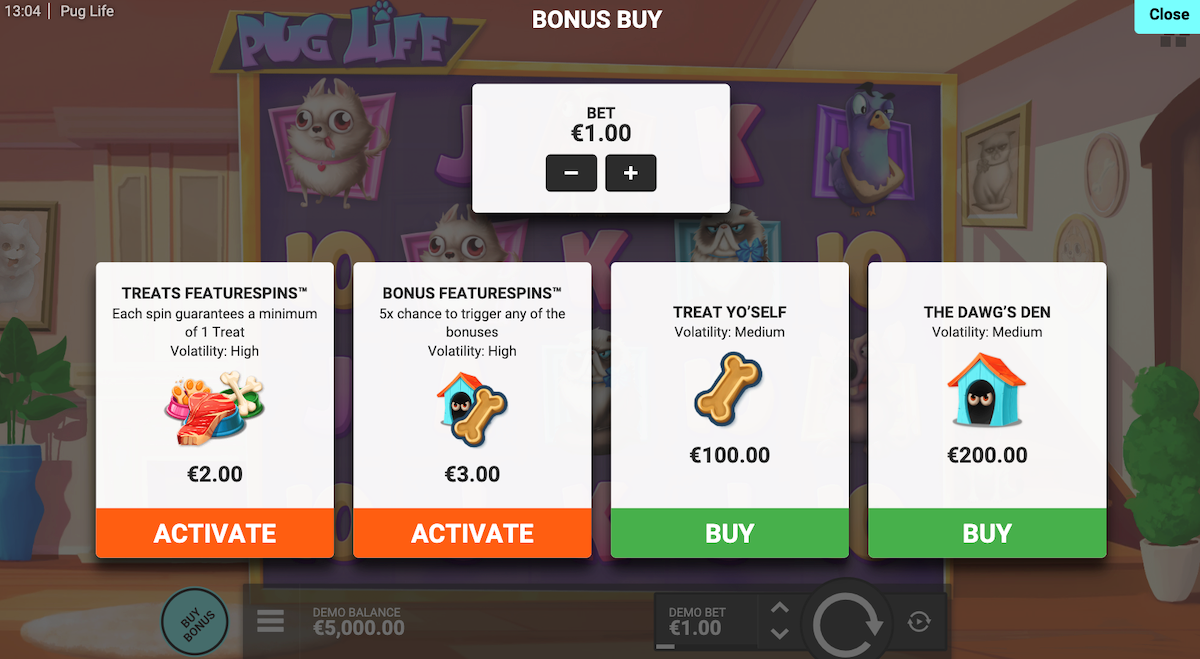Click the doghouse with bone icon
1200x659 pixels.
(x=472, y=408)
